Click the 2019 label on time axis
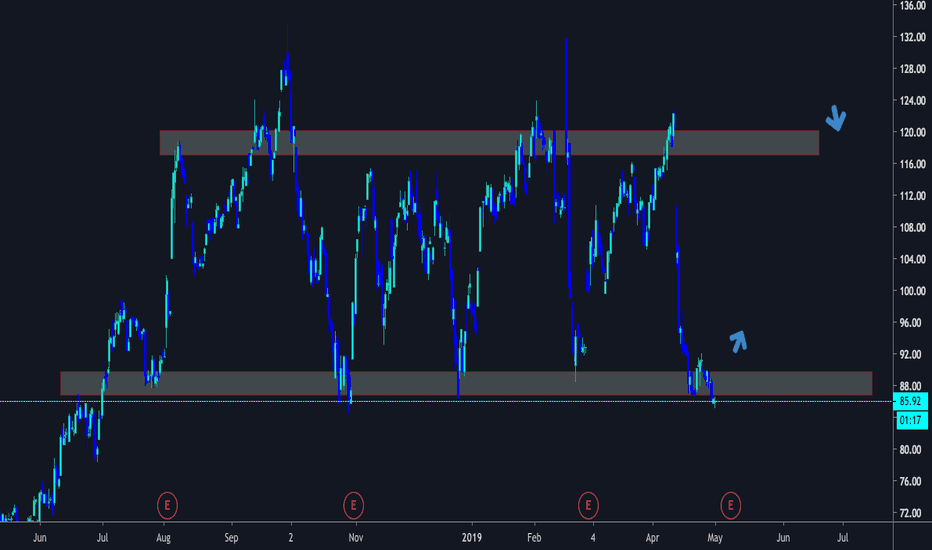 coord(472,538)
